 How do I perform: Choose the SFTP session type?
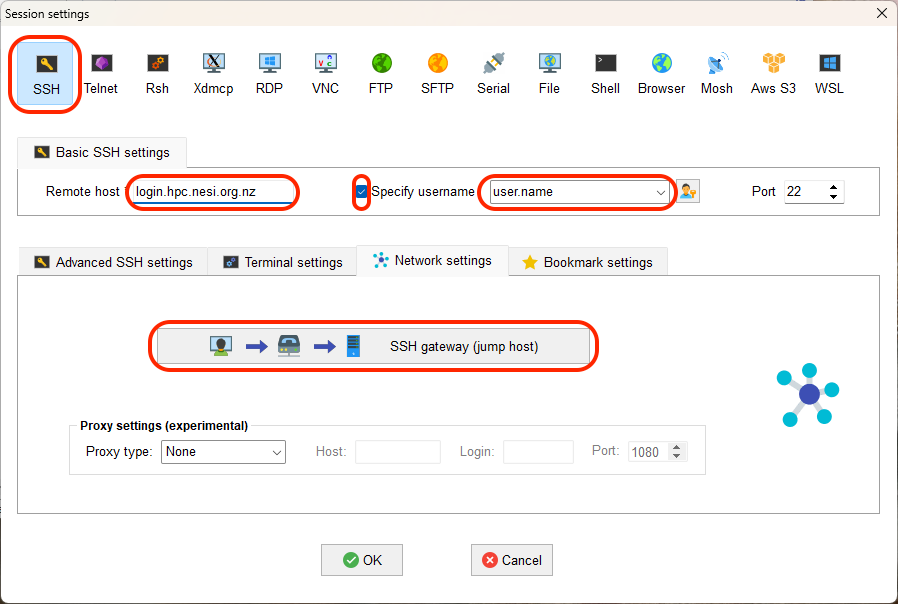point(437,74)
